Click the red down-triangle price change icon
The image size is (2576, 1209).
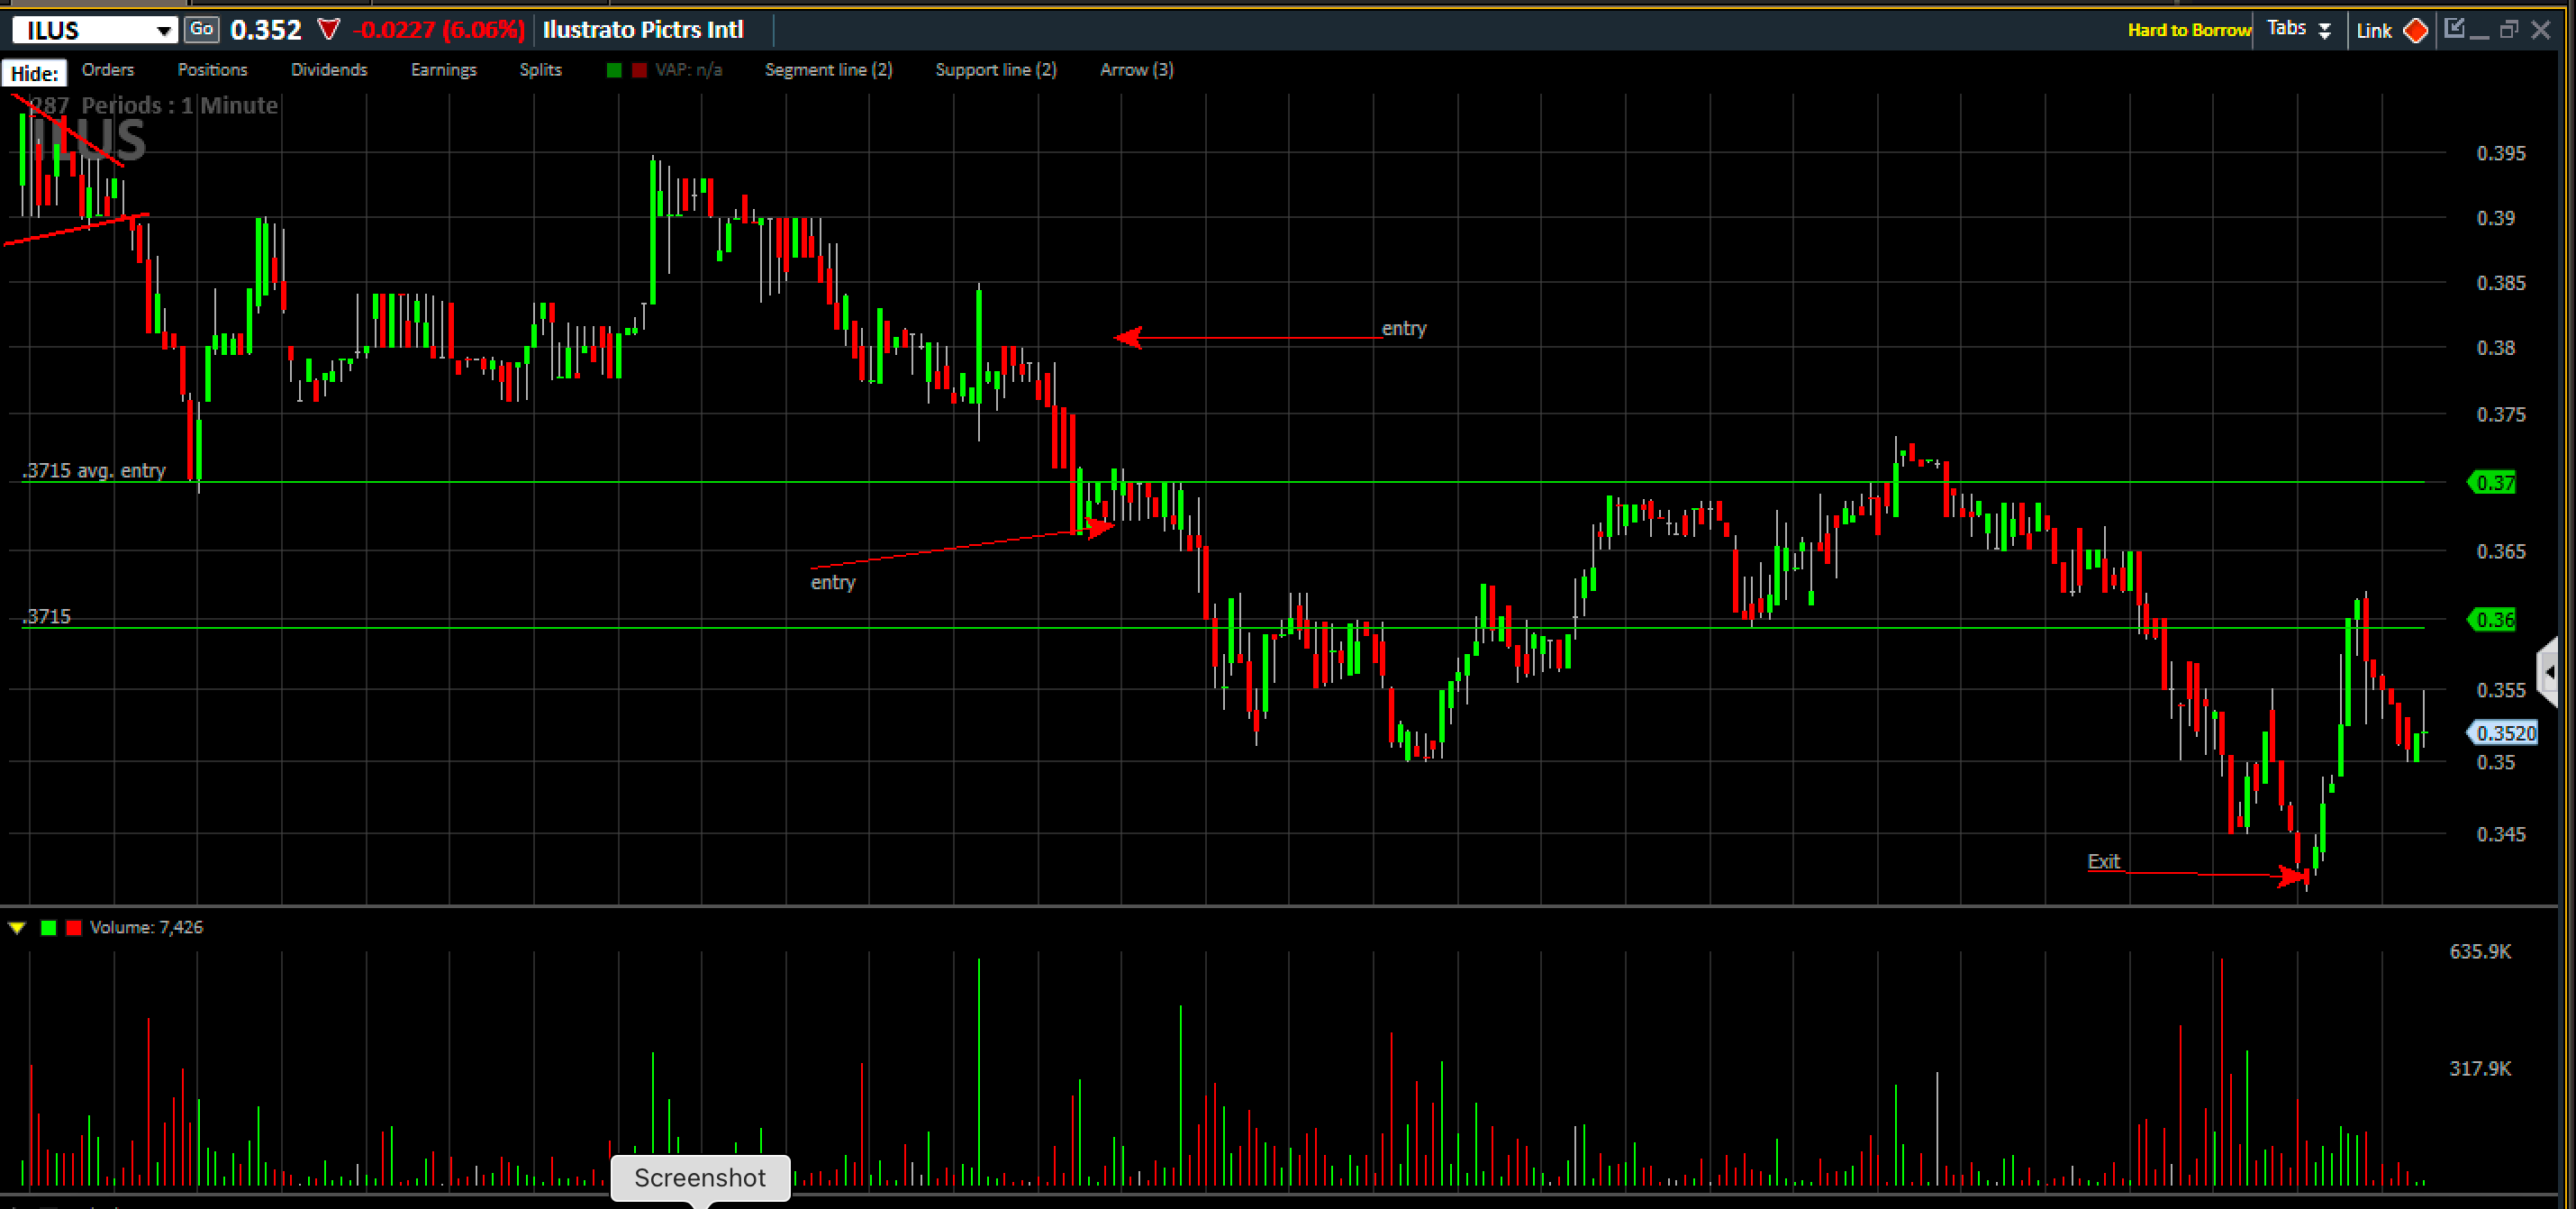point(329,30)
